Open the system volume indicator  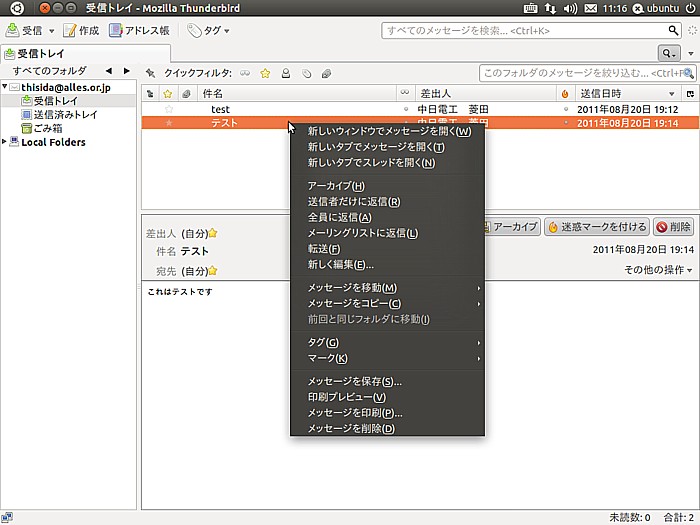570,8
